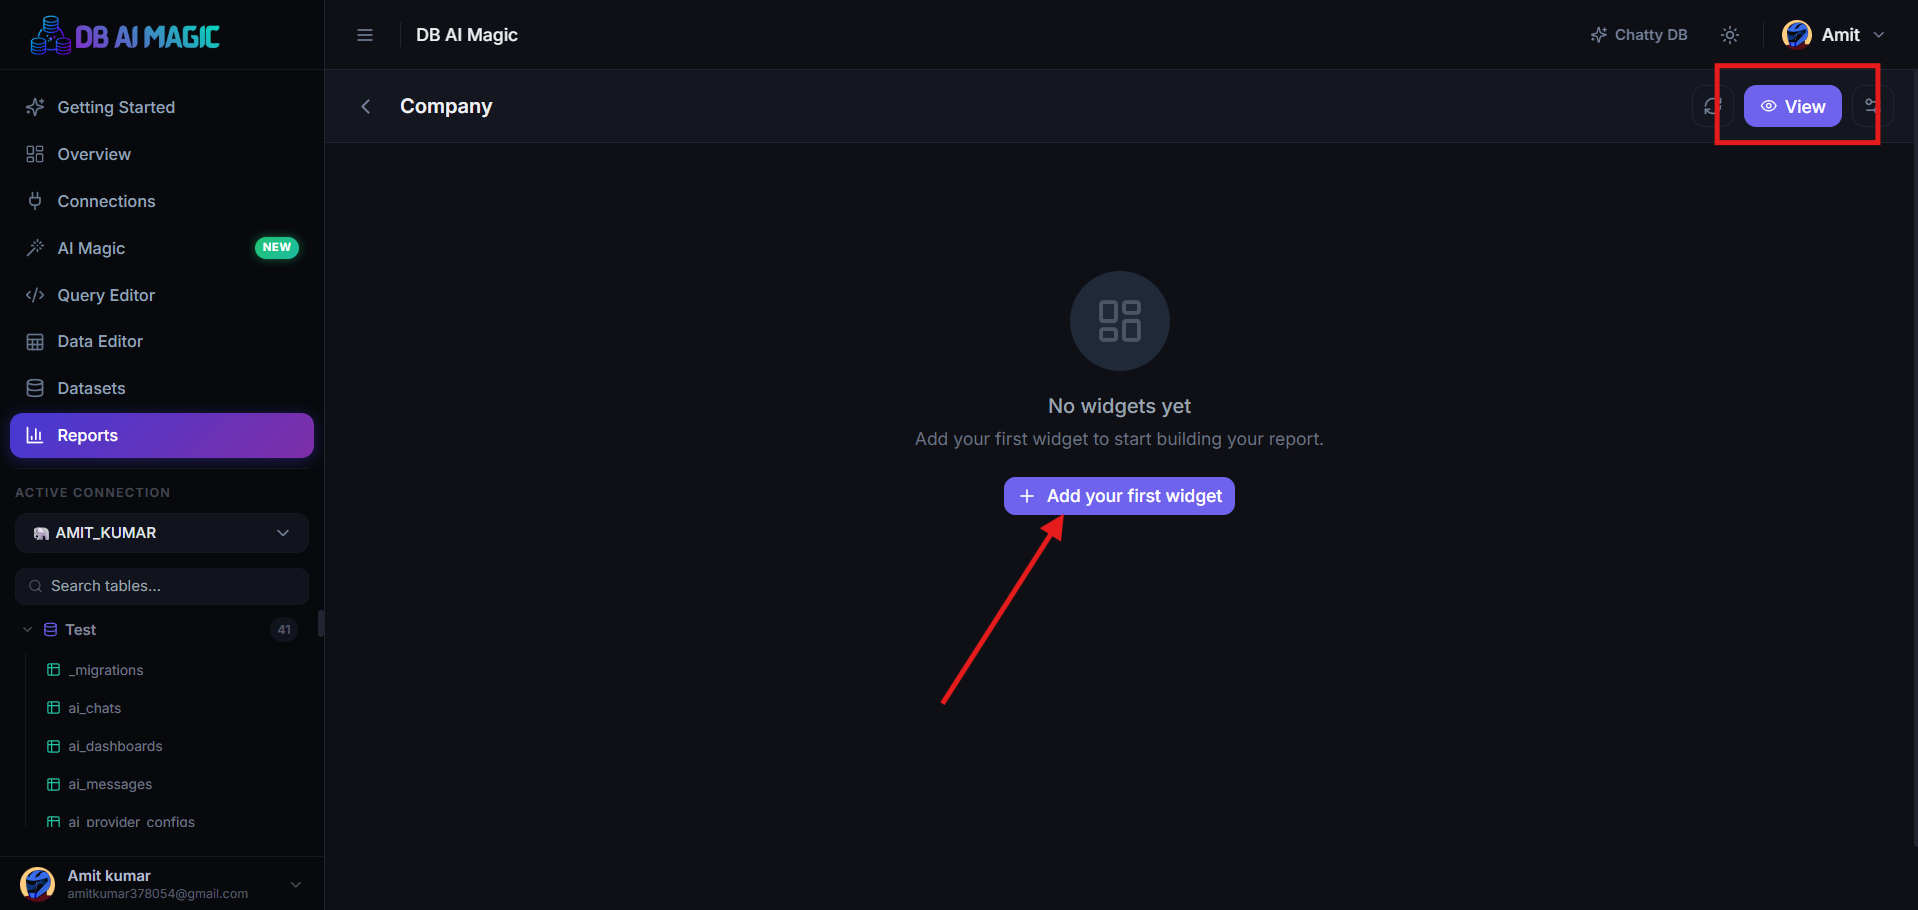
Task: Open Getting Started page
Action: tap(162, 107)
